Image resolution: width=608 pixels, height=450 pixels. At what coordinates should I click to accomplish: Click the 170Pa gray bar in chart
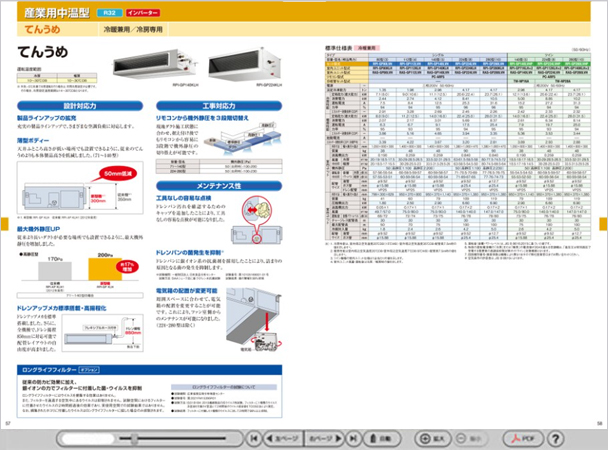coord(55,271)
